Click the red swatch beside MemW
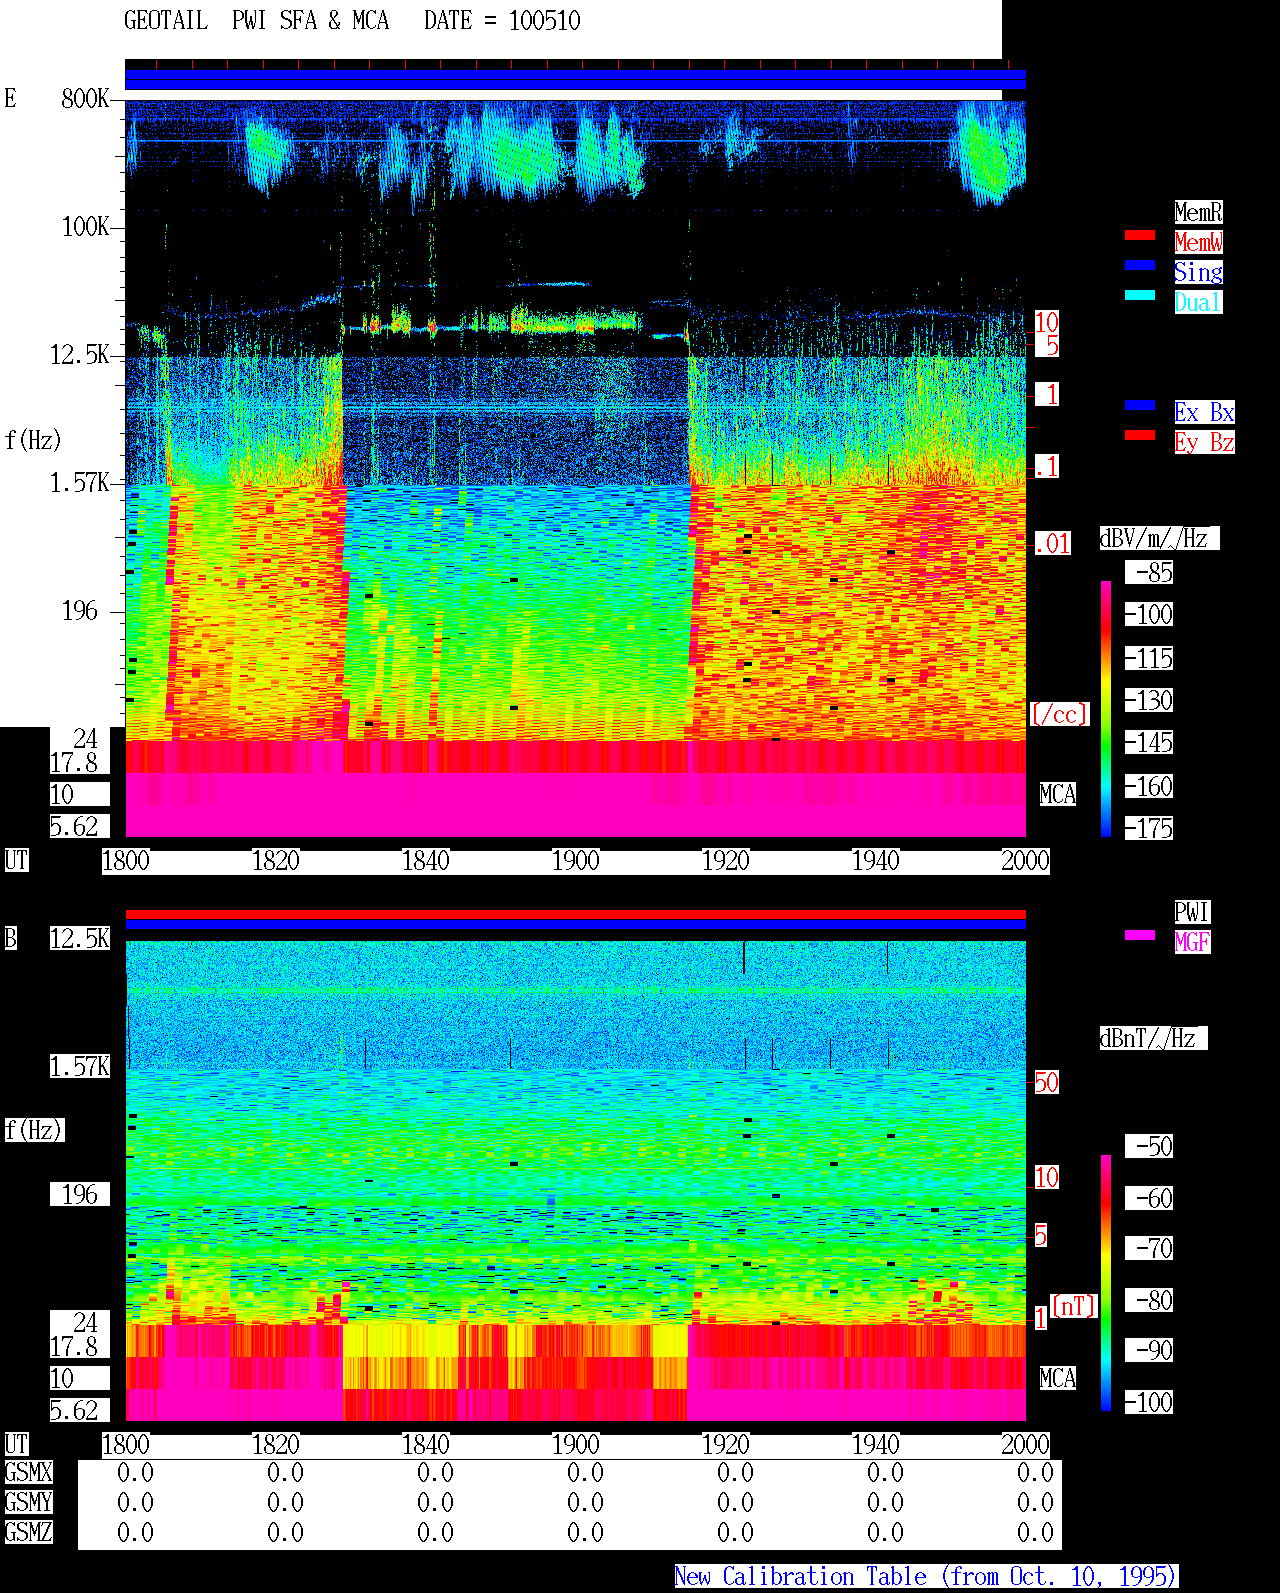 (1140, 235)
